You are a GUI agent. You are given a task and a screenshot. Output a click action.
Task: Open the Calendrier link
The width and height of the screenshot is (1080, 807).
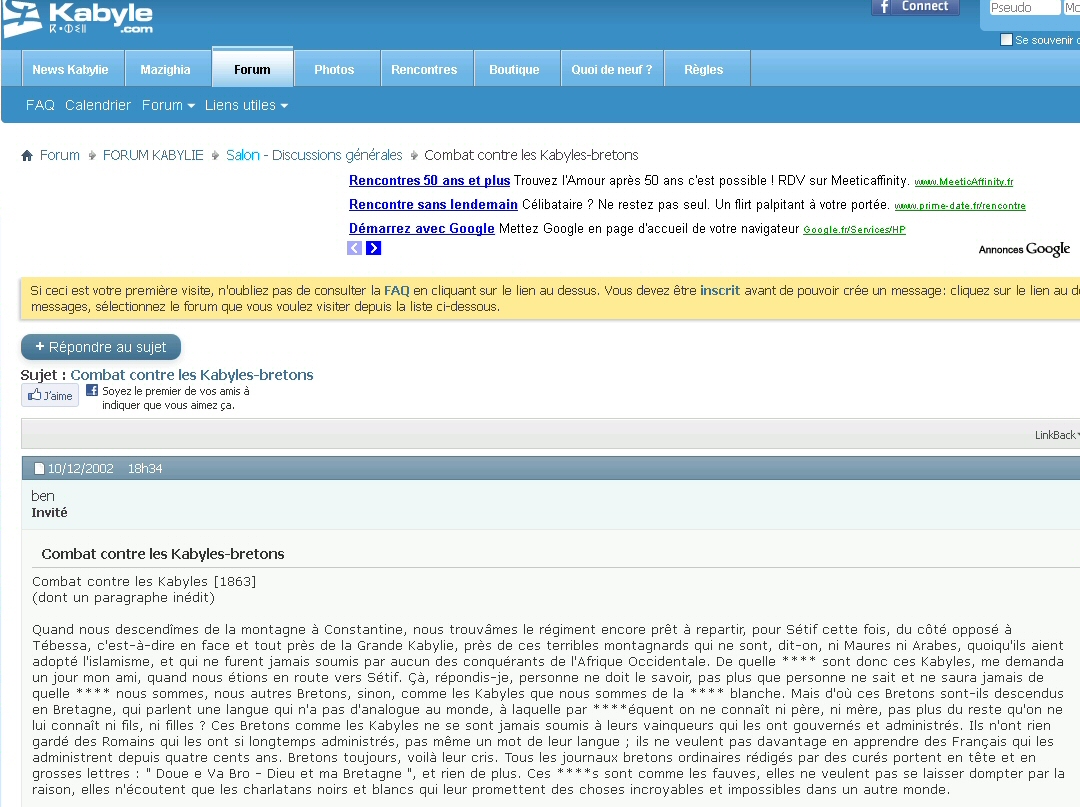pyautogui.click(x=98, y=105)
